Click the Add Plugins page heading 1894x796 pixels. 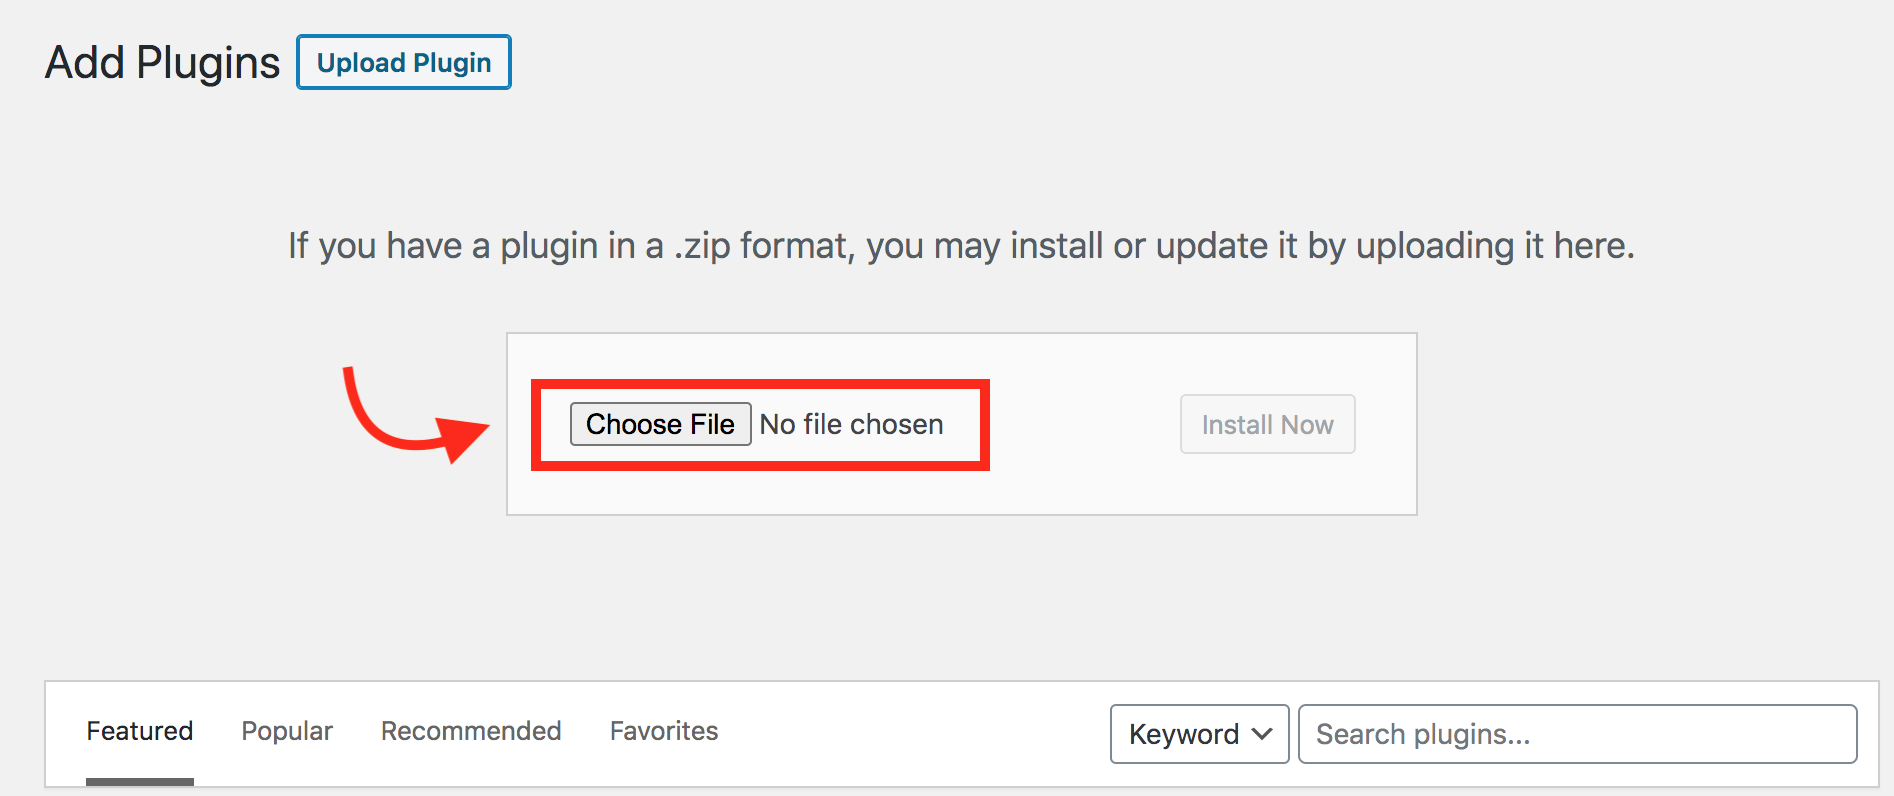click(x=162, y=62)
